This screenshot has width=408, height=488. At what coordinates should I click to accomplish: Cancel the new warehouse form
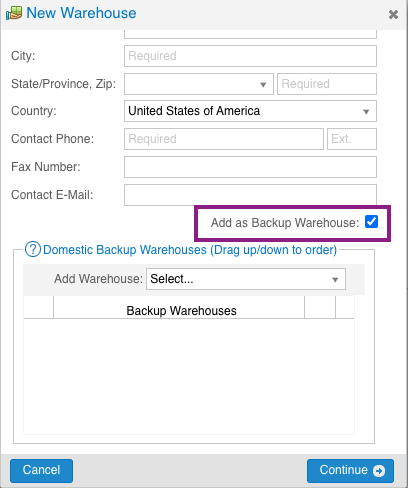coord(41,471)
